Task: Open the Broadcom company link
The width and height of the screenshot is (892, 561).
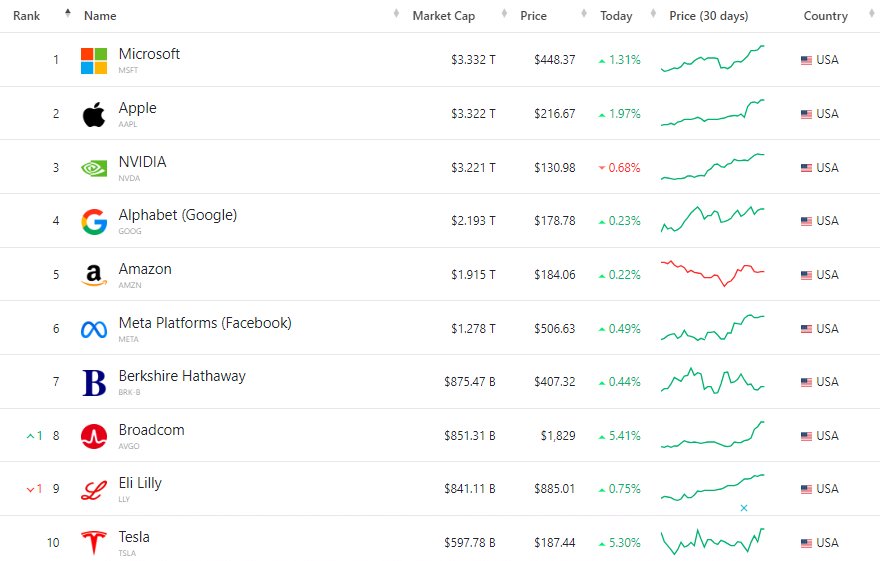Action: coord(151,430)
